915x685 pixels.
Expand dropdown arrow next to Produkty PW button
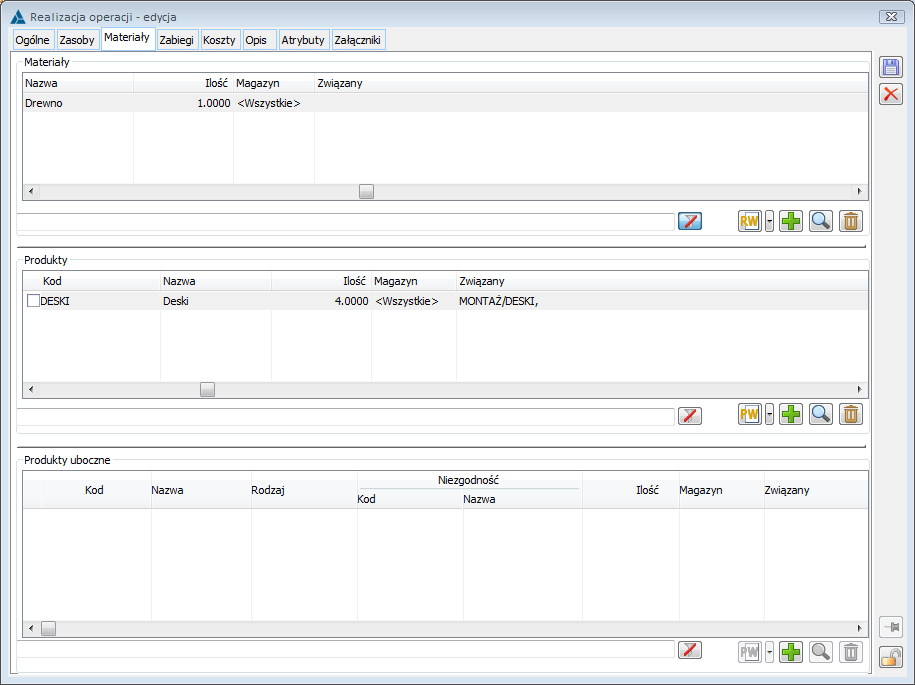coord(769,414)
